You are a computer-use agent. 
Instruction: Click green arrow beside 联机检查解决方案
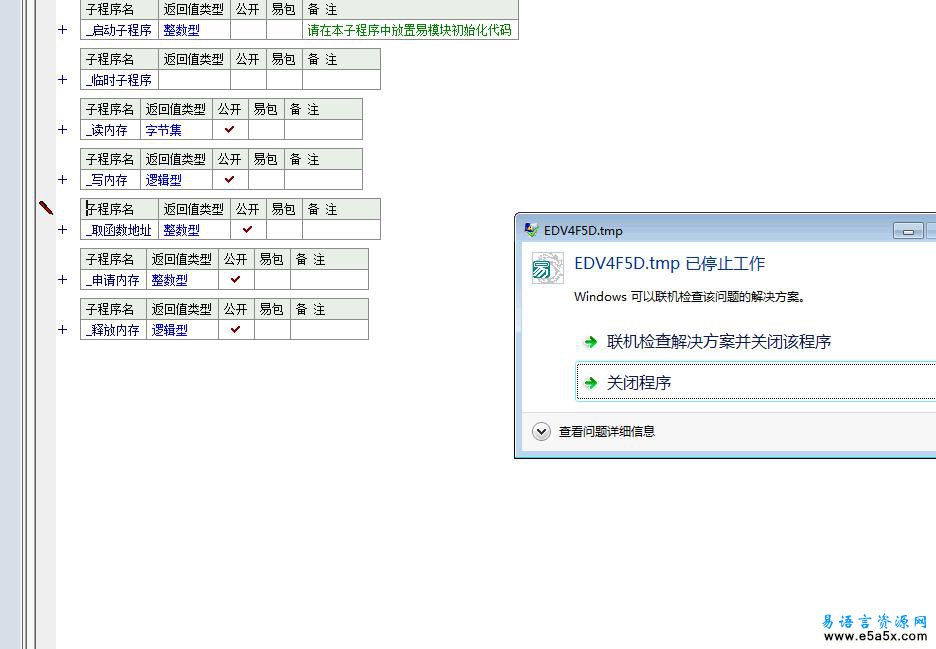(591, 342)
